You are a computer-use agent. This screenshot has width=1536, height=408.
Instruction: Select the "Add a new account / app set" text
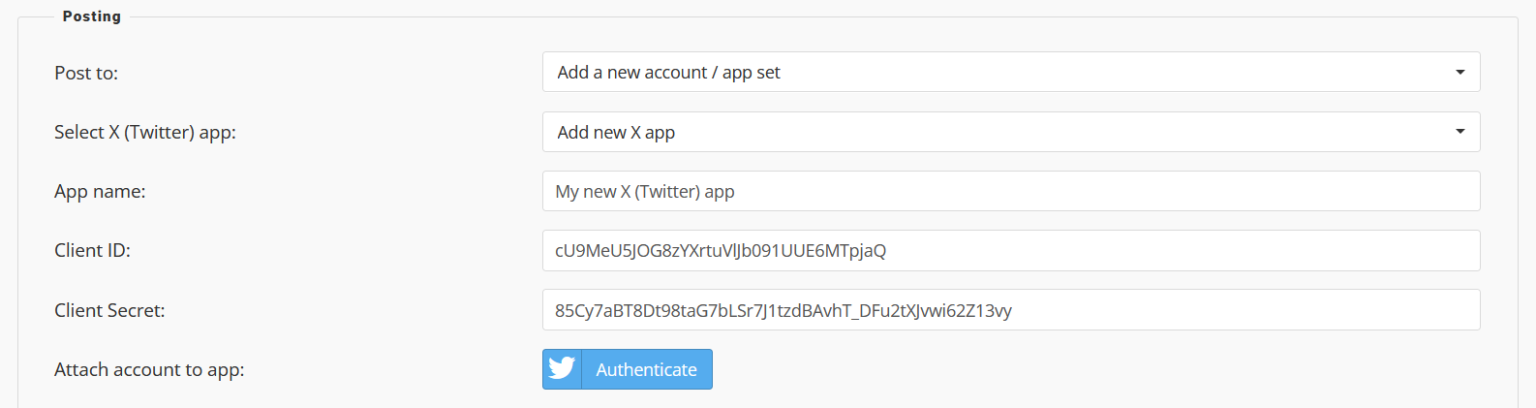pos(669,72)
